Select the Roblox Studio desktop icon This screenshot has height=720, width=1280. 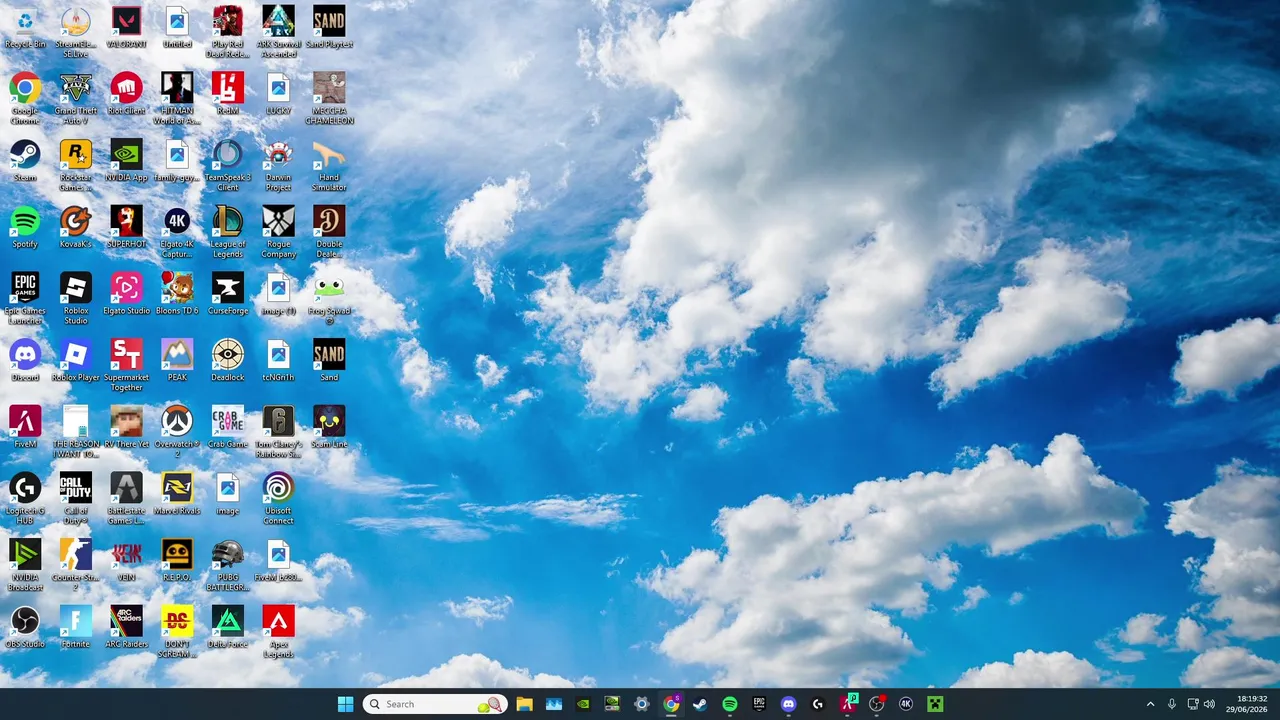pos(76,300)
